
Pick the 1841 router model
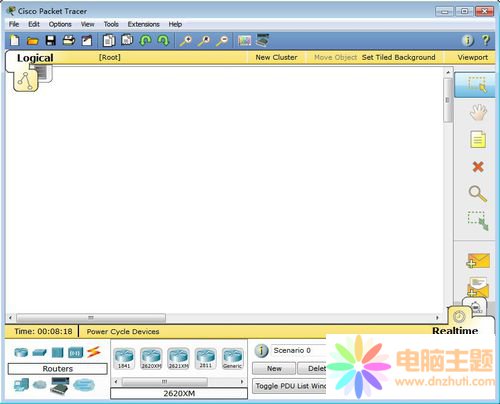(124, 358)
